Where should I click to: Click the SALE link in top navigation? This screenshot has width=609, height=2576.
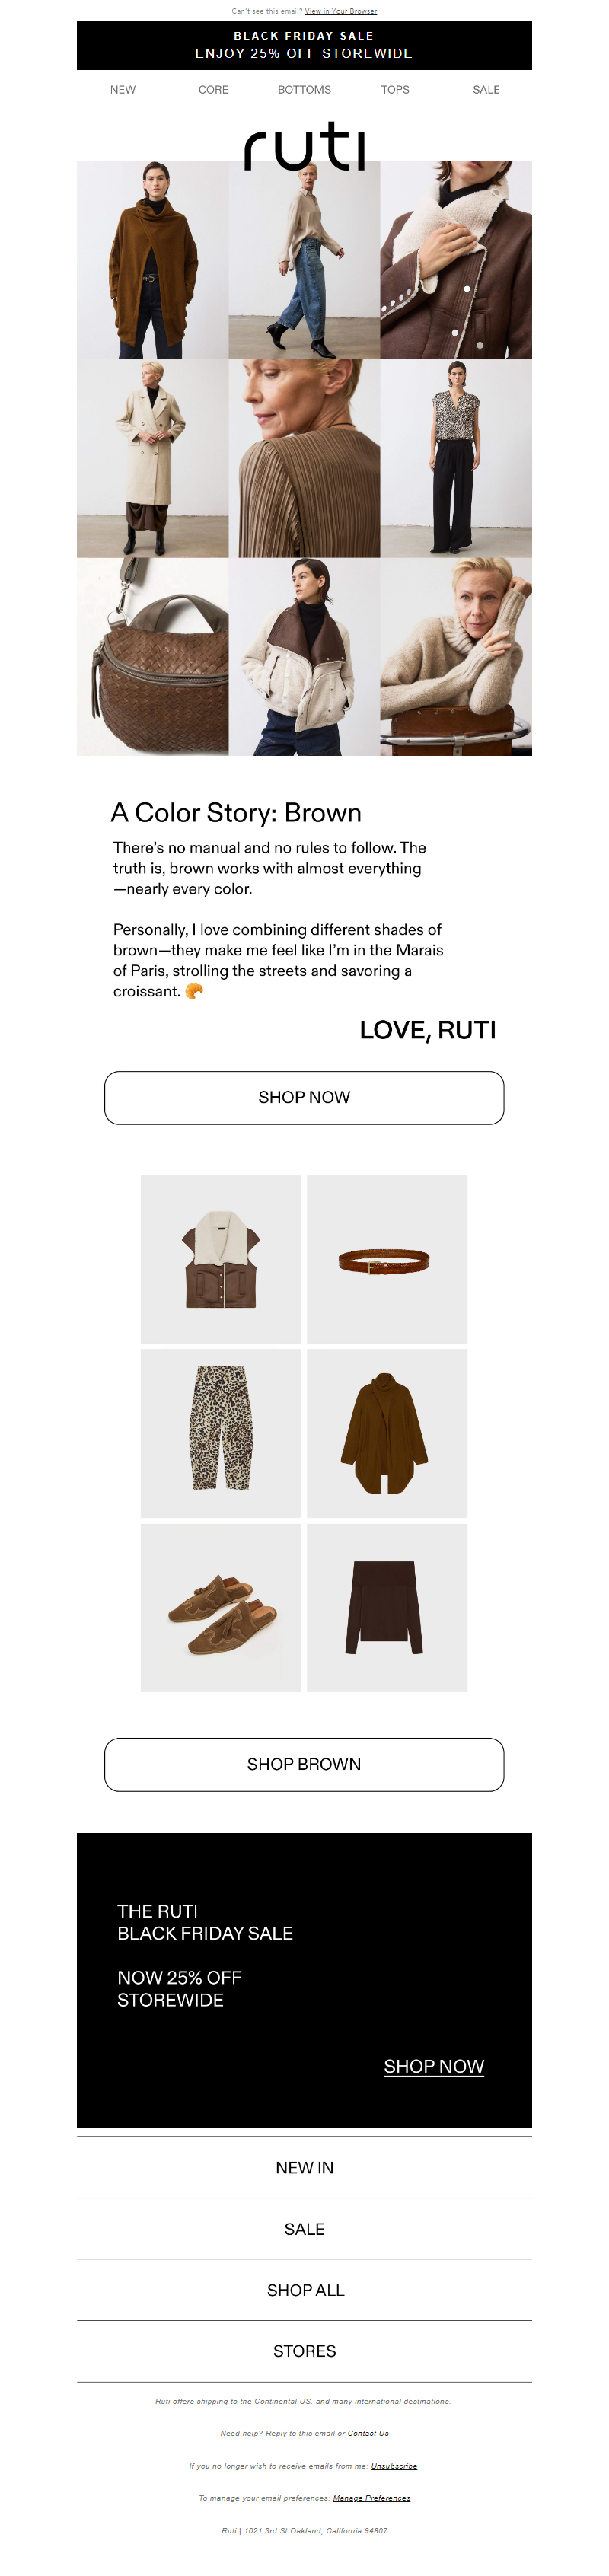click(x=486, y=90)
